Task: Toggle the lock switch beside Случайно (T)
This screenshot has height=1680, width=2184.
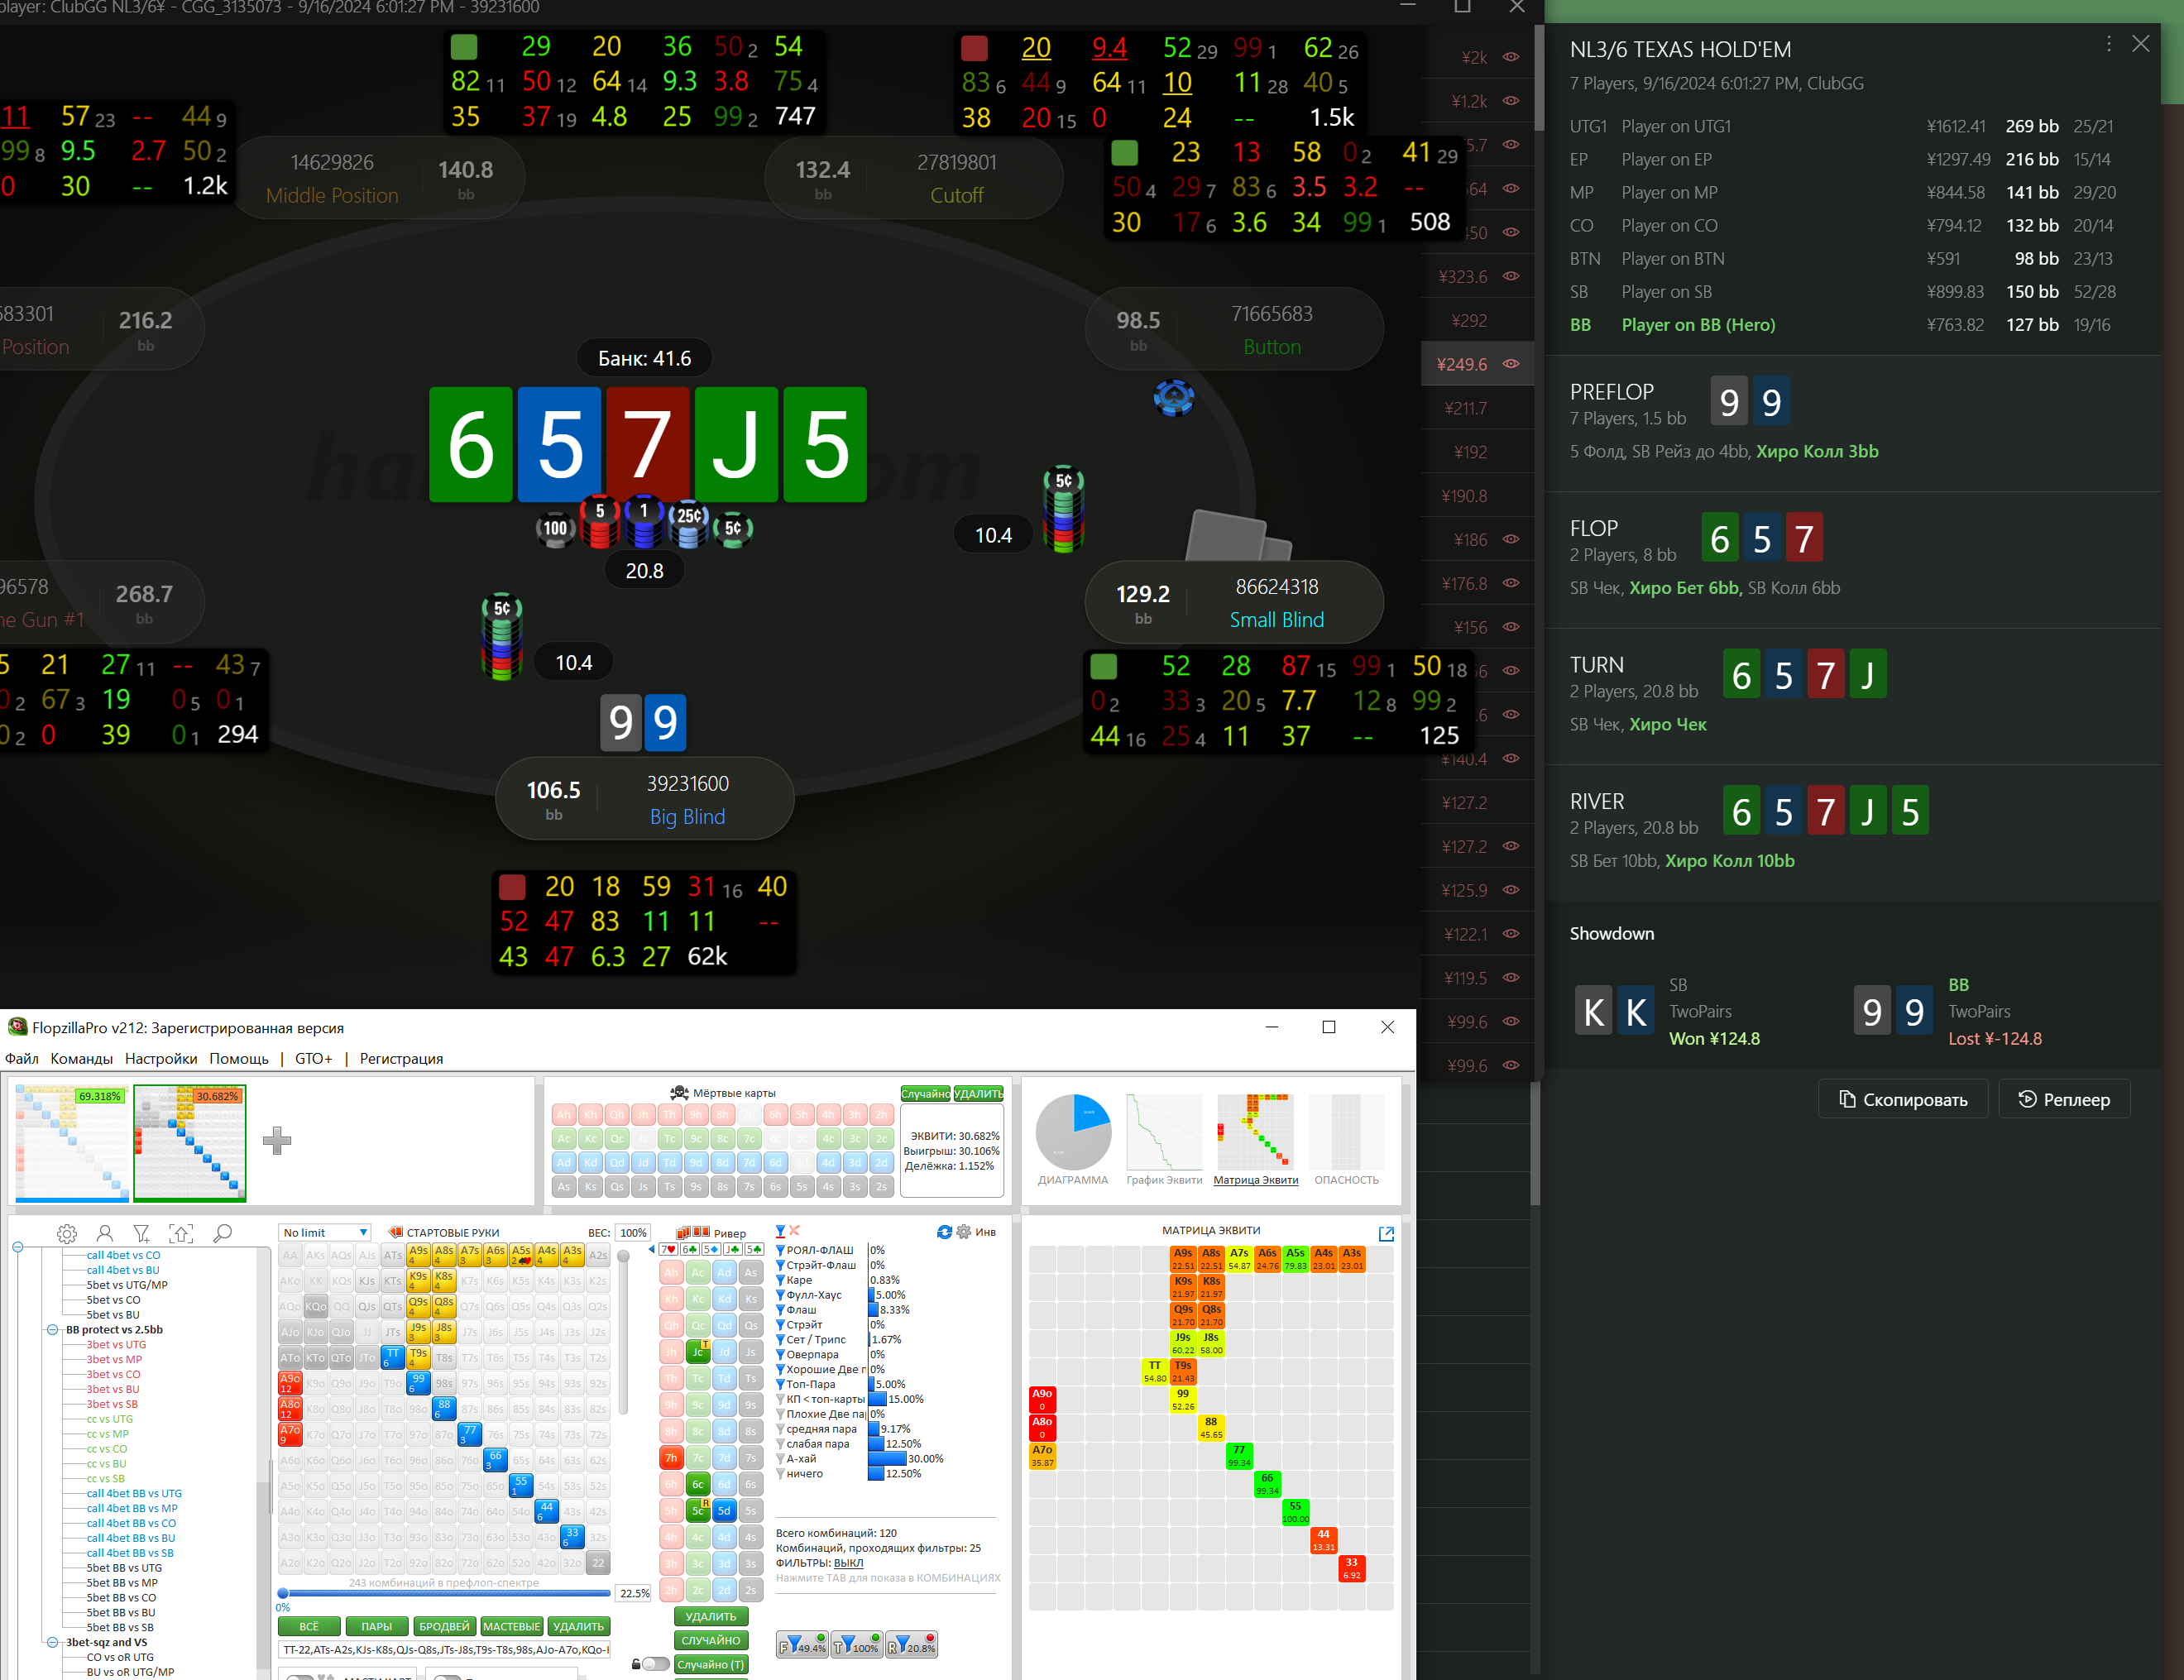Action: (654, 1664)
